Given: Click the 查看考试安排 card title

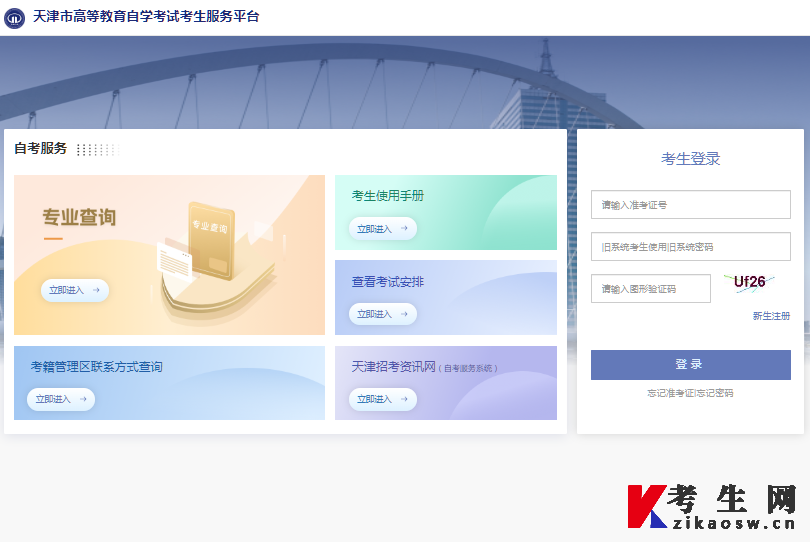Looking at the screenshot, I should click(387, 282).
